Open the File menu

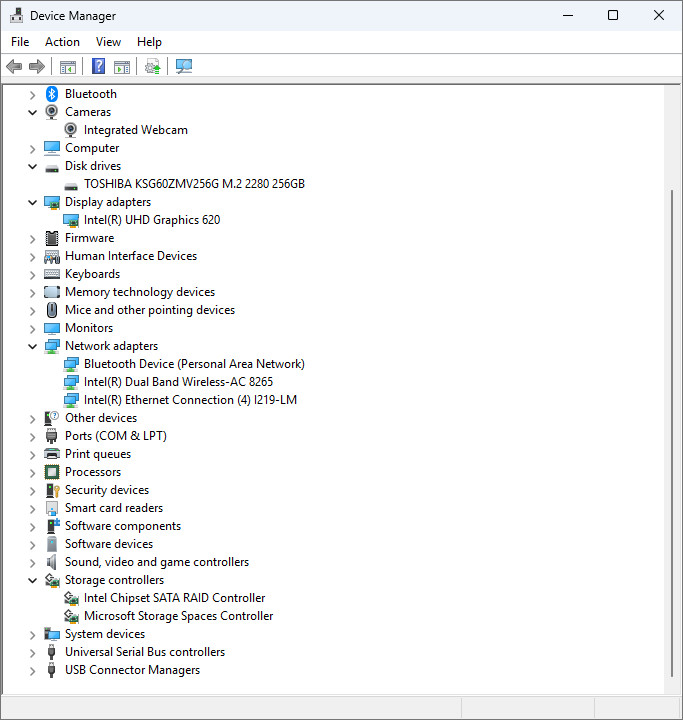(20, 42)
